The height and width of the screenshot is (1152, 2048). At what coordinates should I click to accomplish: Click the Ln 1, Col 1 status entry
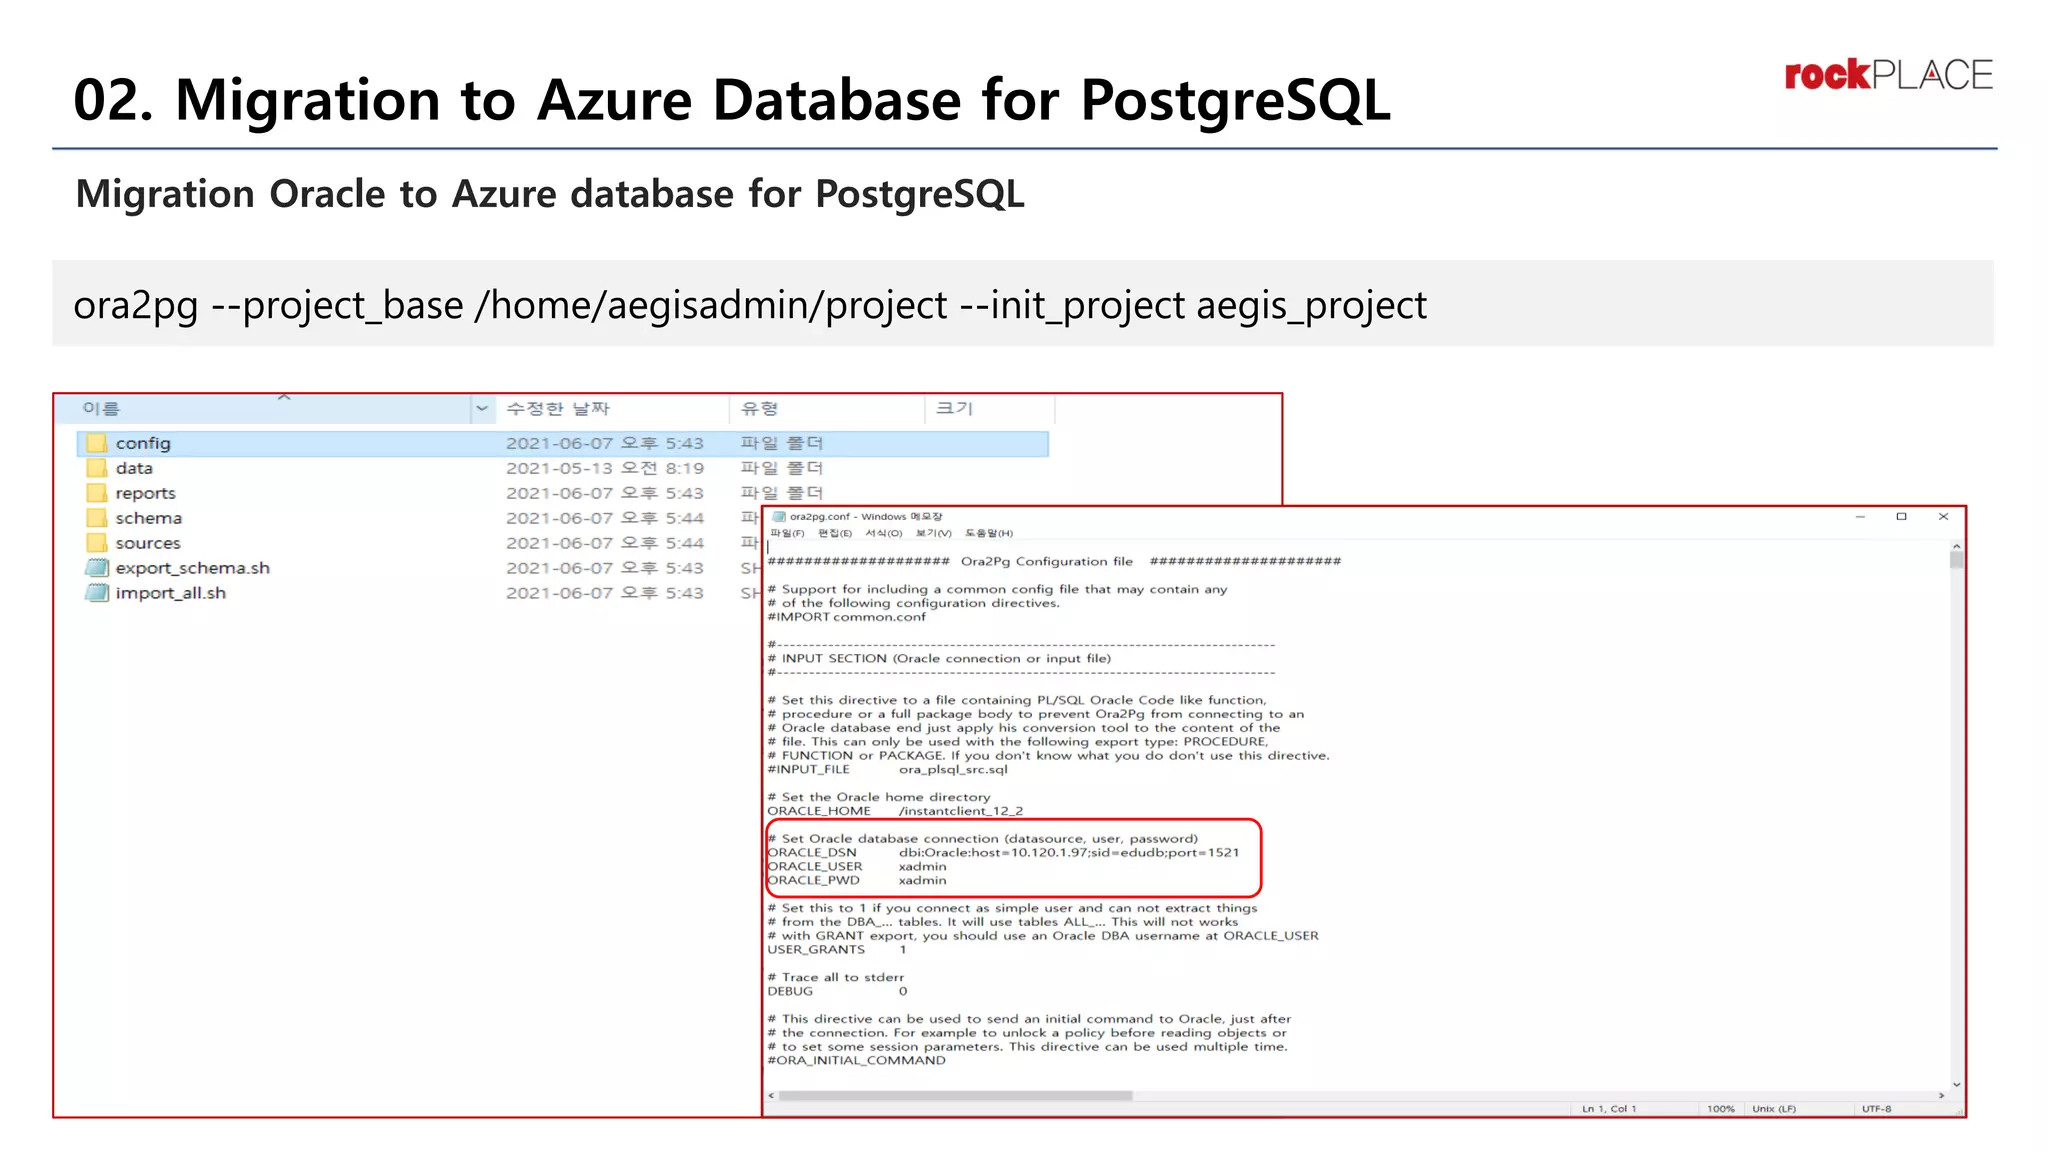click(x=1609, y=1109)
